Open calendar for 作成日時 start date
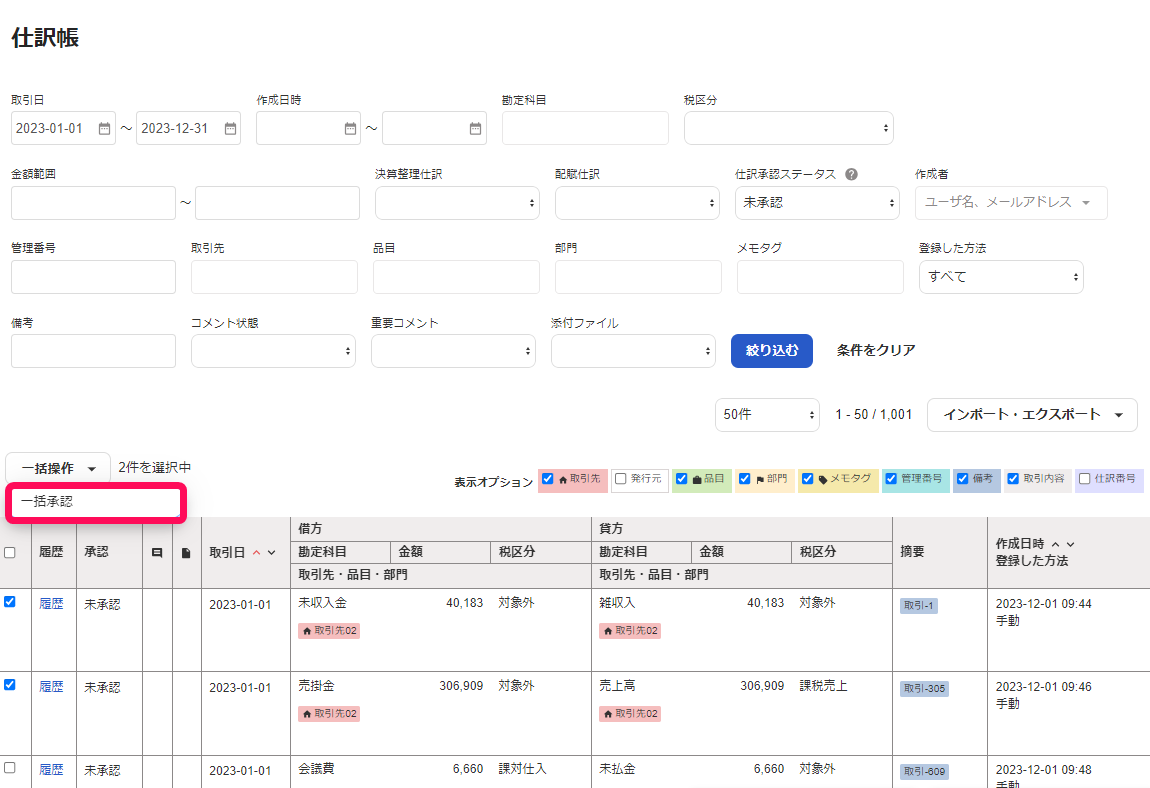1150x788 pixels. click(x=350, y=128)
